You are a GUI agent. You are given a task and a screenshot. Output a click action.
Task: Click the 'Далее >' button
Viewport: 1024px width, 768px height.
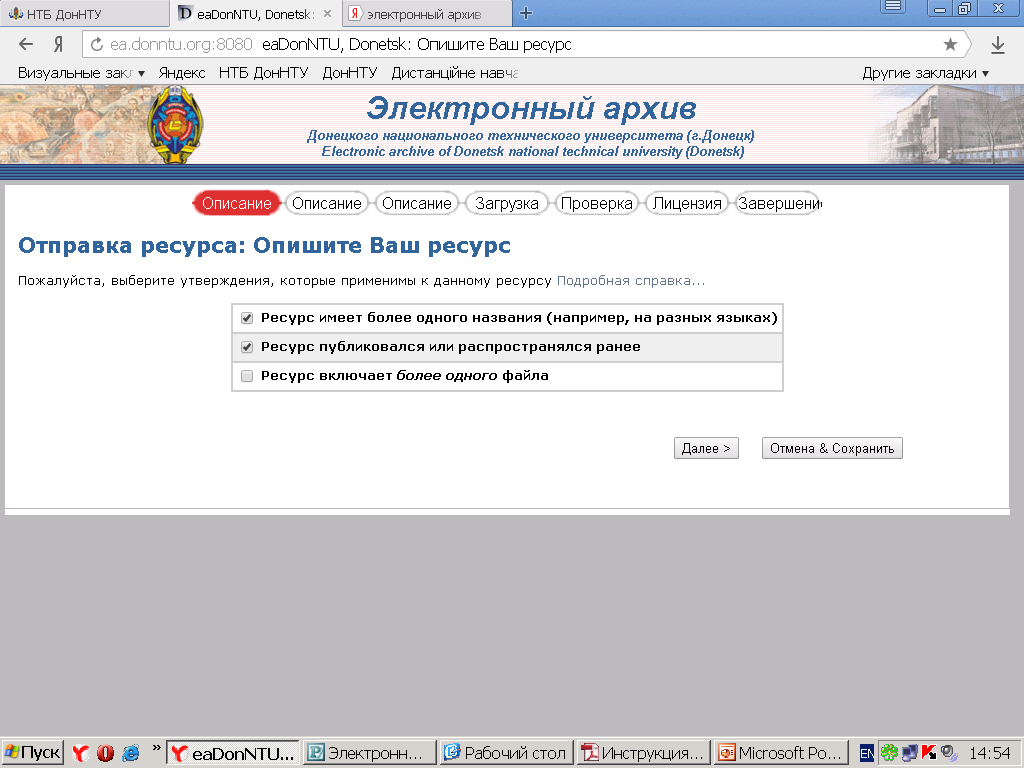706,448
